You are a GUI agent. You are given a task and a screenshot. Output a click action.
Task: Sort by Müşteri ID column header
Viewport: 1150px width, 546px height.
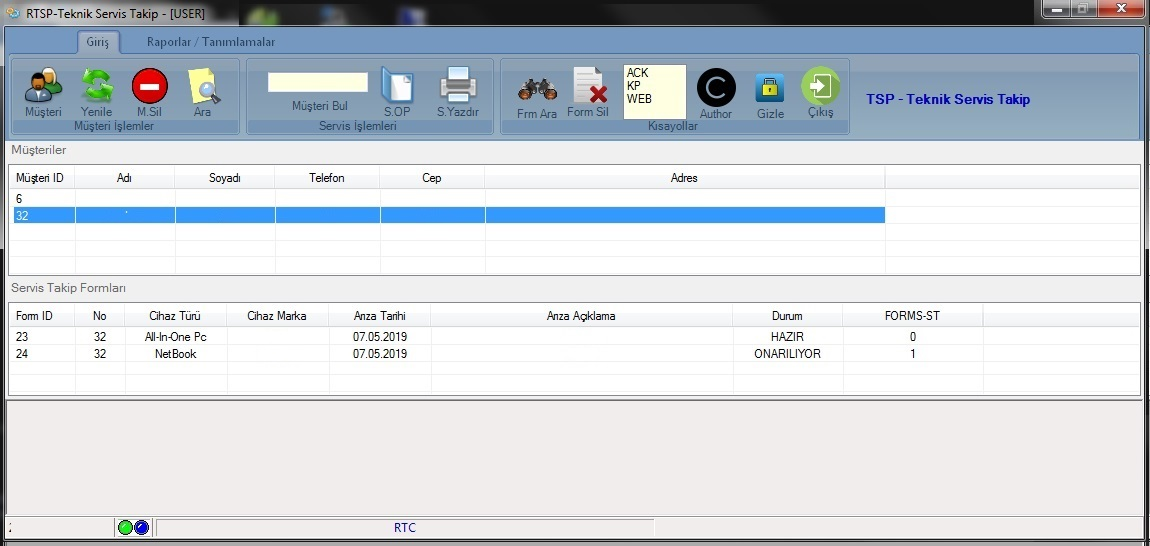point(44,178)
